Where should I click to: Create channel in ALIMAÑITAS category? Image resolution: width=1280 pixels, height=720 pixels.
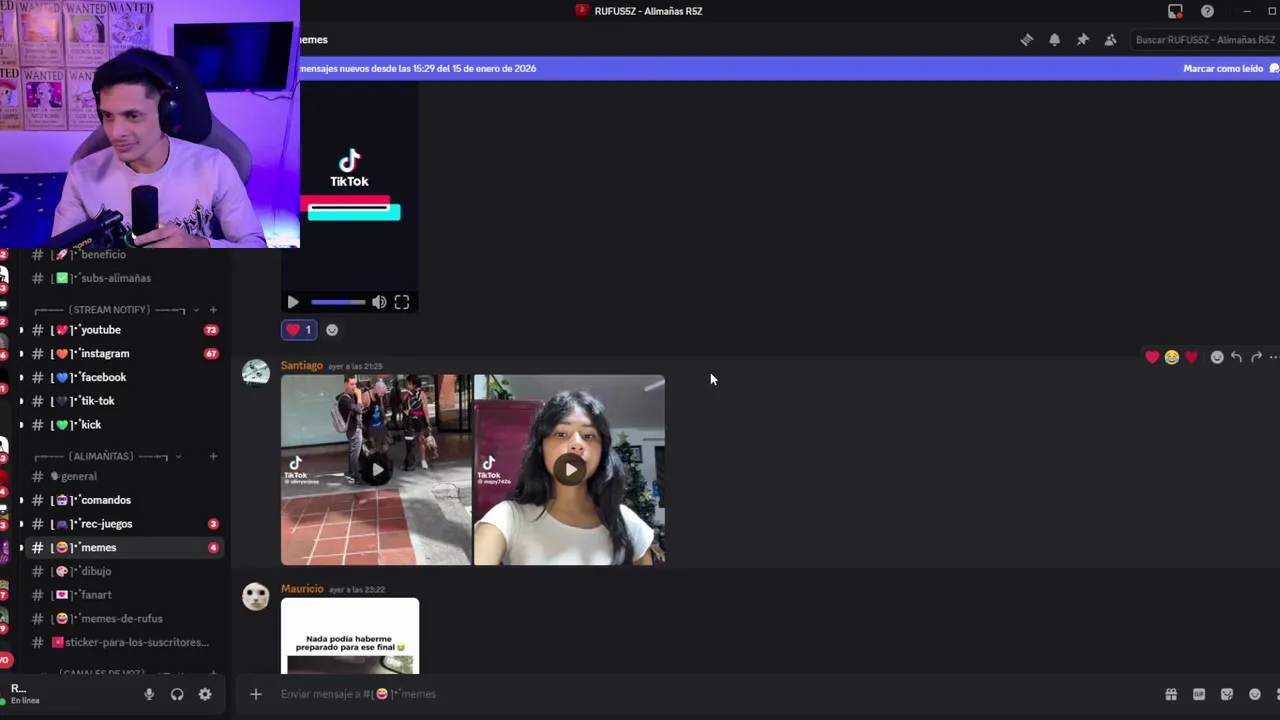213,457
